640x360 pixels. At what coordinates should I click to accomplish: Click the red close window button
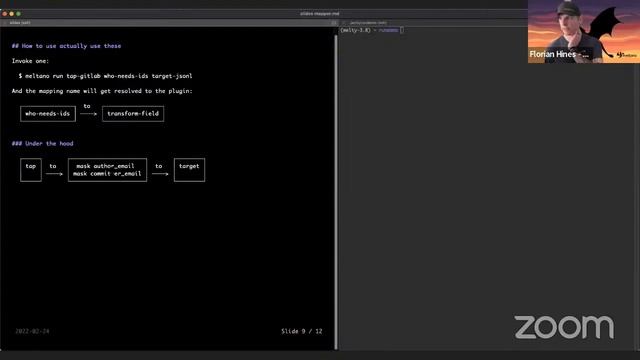coord(4,14)
